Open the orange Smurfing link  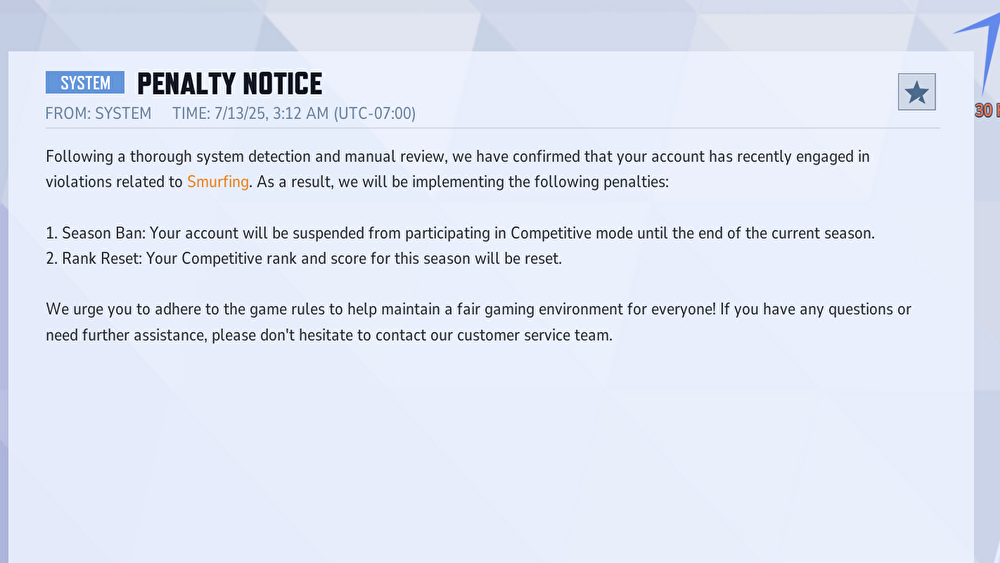pos(217,182)
